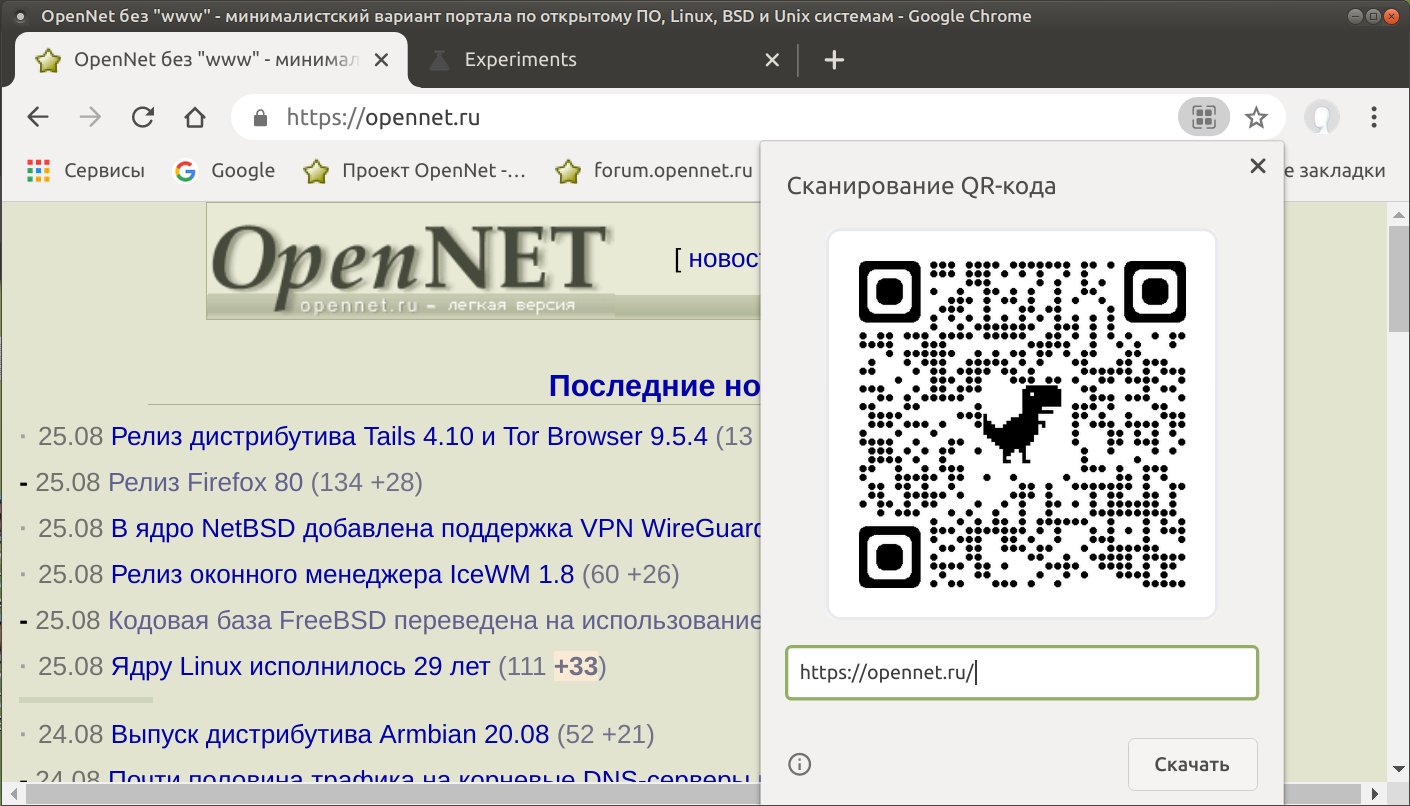Close the Experiments tab

[x=772, y=60]
